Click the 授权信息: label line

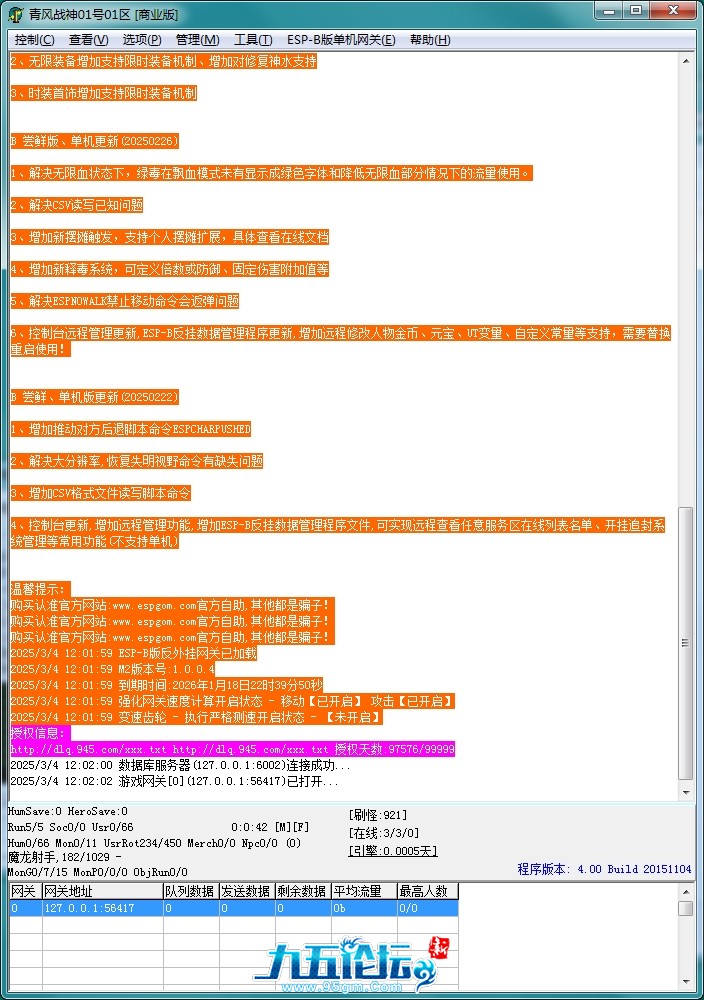[x=41, y=733]
